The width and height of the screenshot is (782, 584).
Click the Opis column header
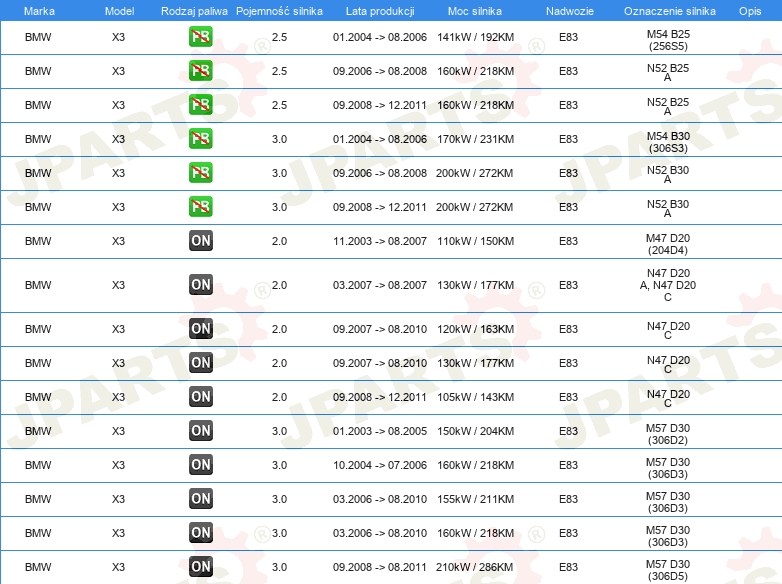(x=750, y=11)
